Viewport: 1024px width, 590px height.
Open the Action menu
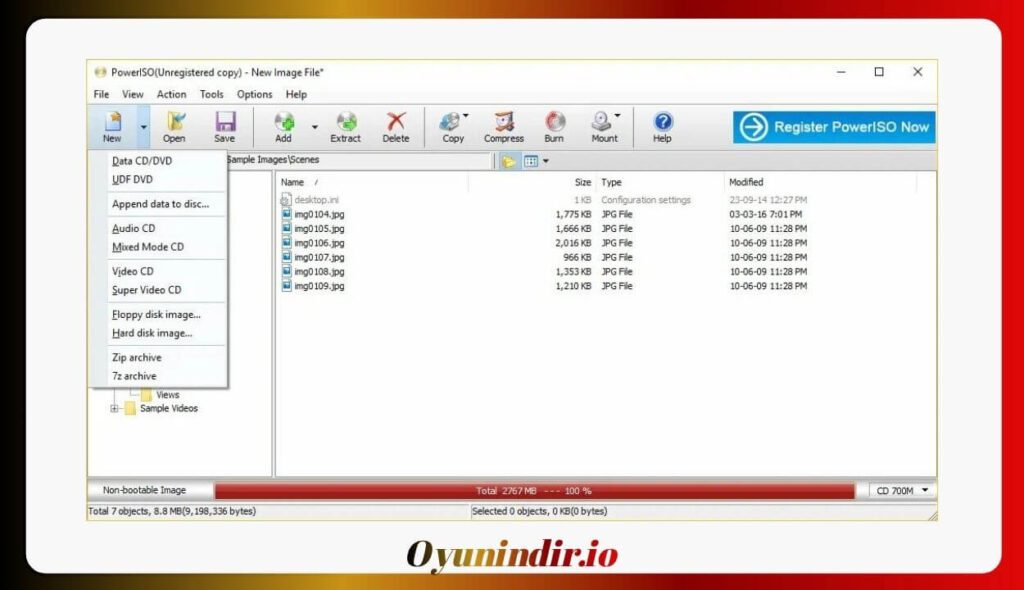(x=172, y=94)
